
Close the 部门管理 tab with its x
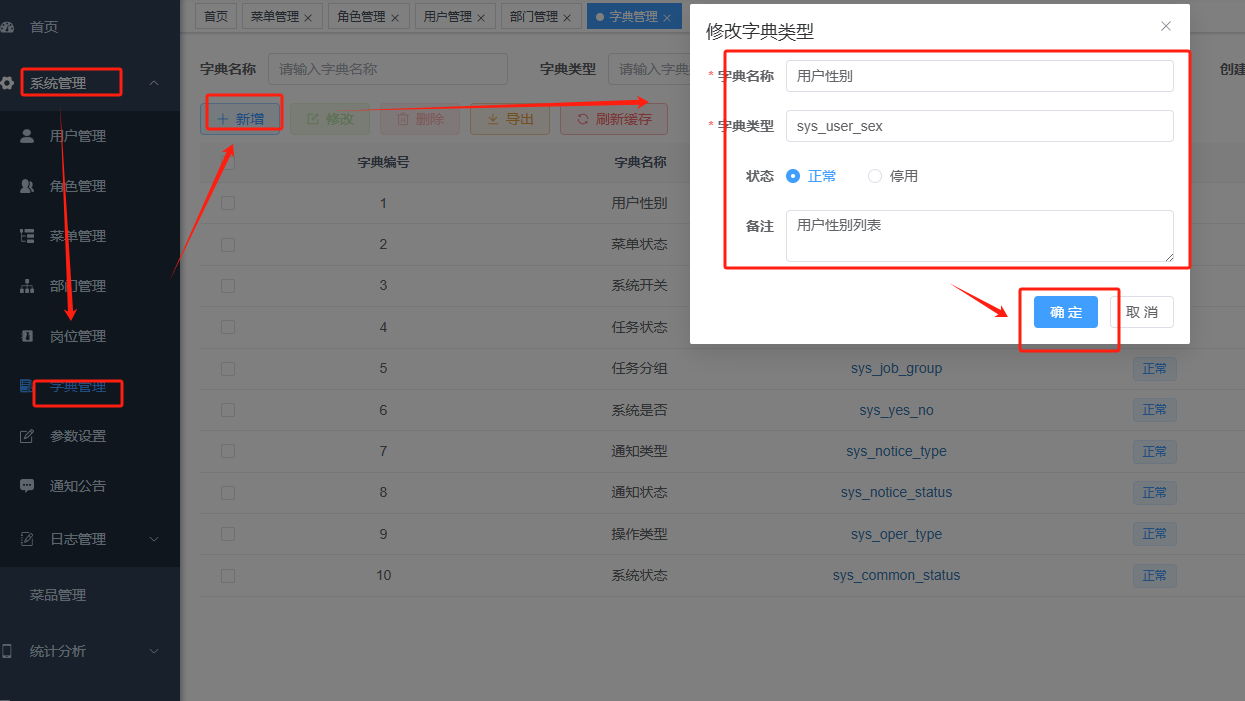point(567,17)
